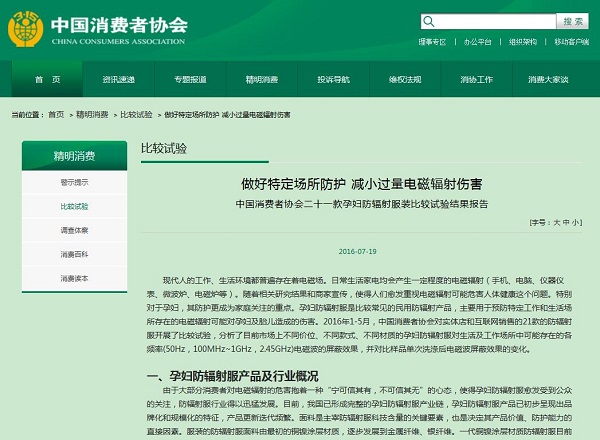Select 警示提示 in the left sidebar
The height and width of the screenshot is (440, 600).
tap(74, 183)
